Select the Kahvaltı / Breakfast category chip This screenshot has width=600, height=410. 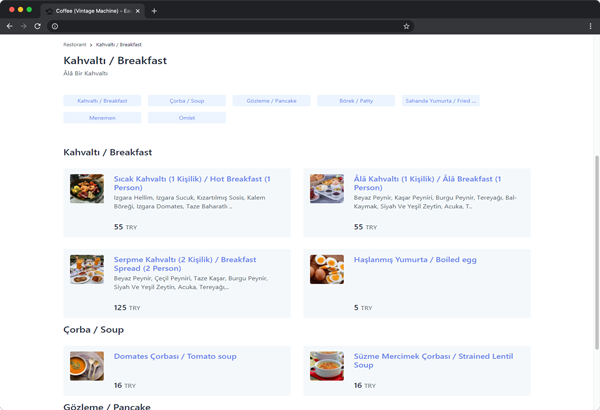102,101
